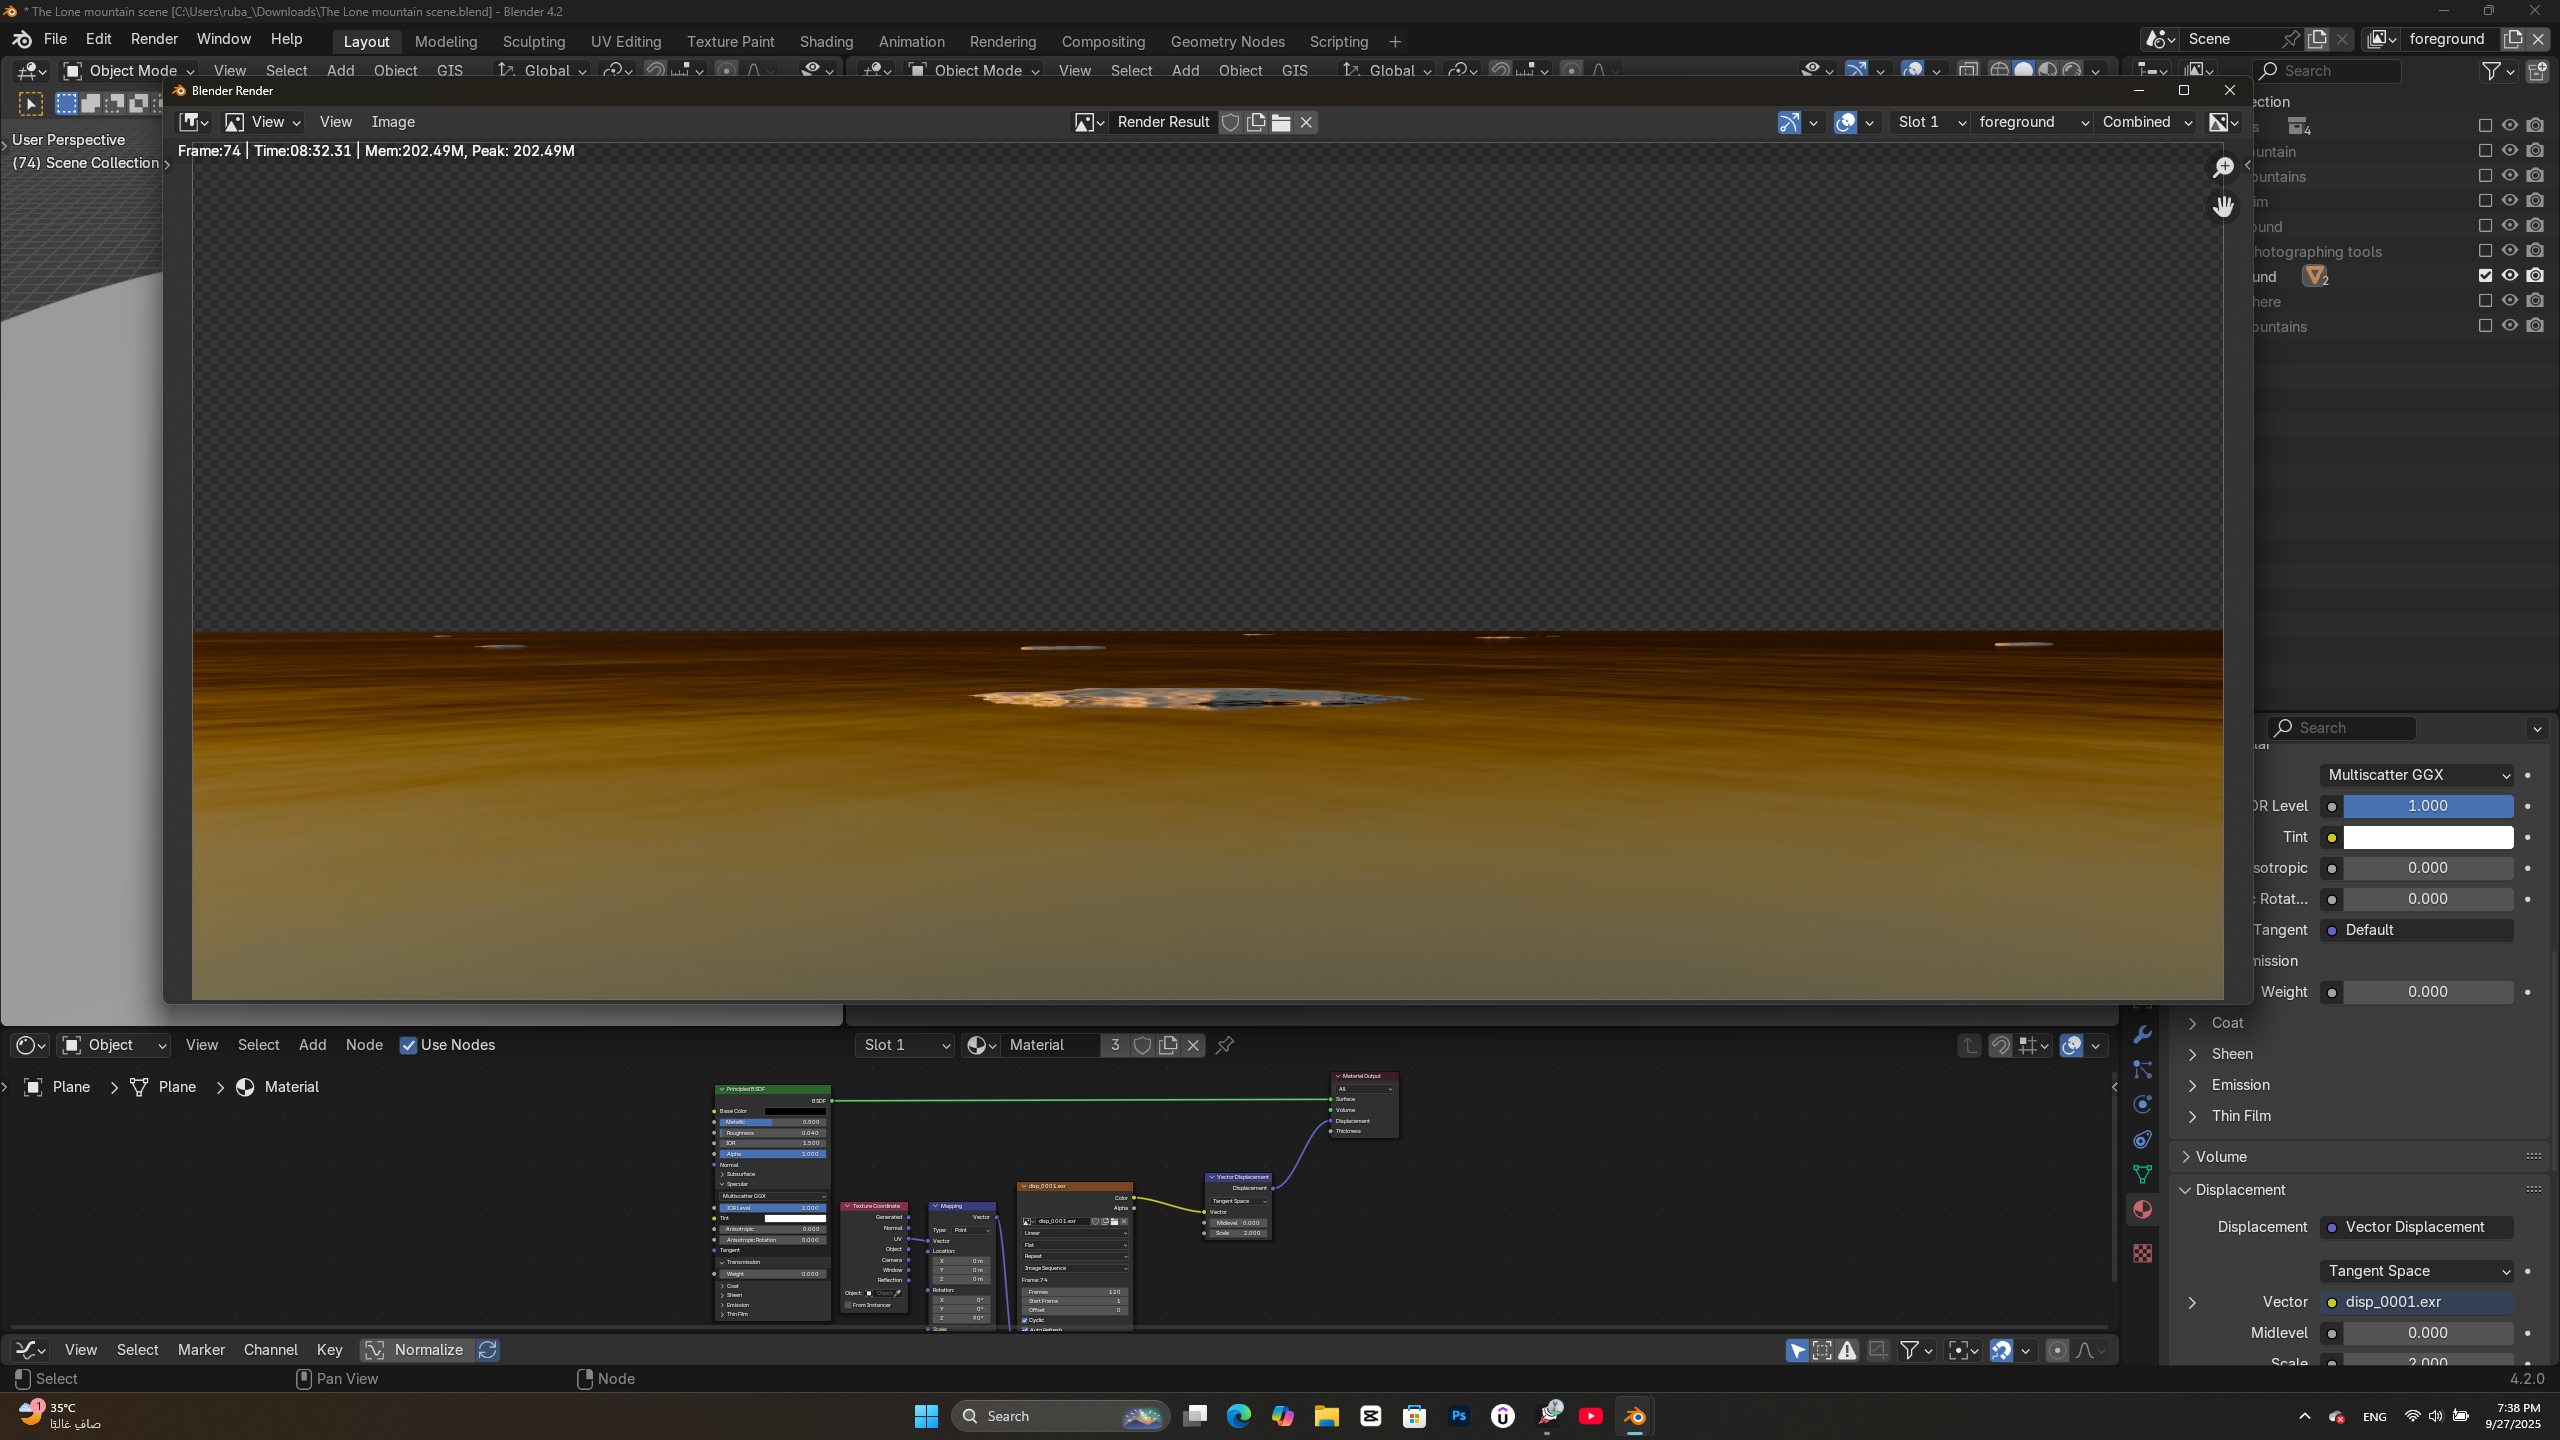Open the Material properties tab icon
2560x1440 pixels.
2142,1210
